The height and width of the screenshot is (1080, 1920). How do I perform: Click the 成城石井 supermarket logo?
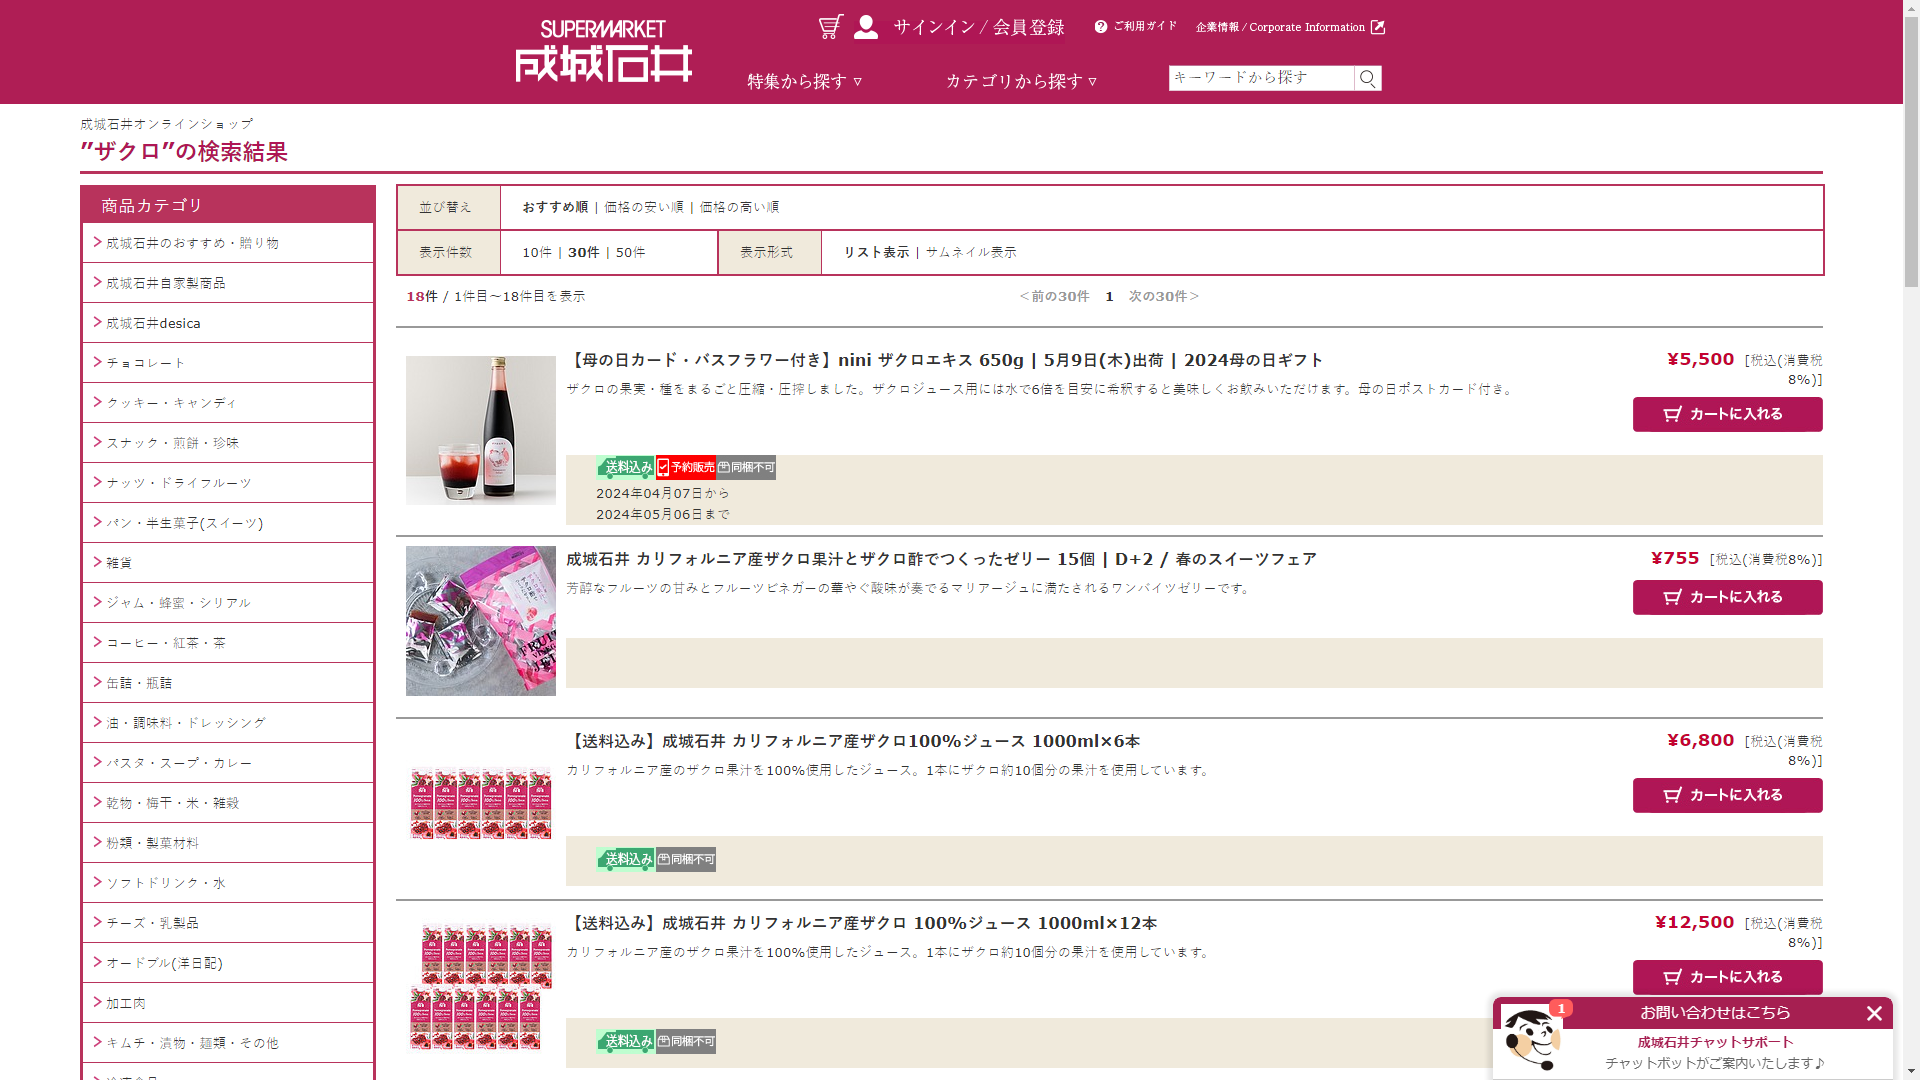tap(603, 51)
